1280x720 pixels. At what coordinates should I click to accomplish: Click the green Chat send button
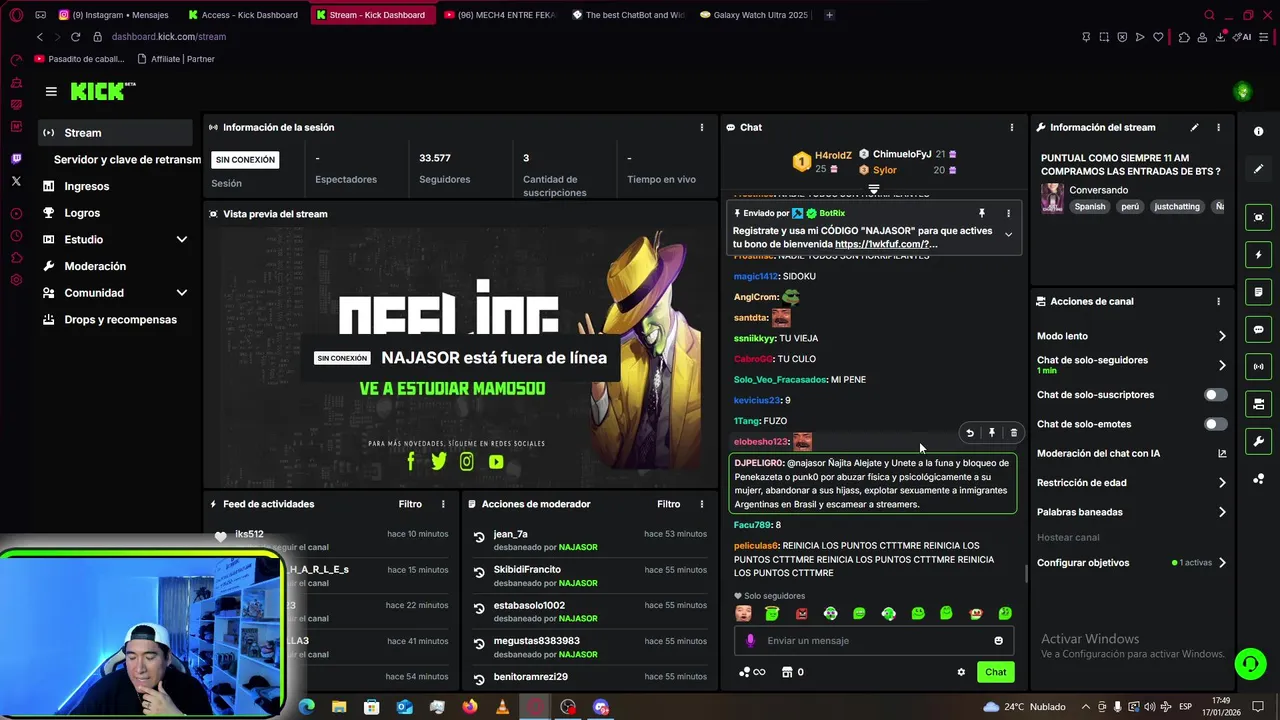995,672
